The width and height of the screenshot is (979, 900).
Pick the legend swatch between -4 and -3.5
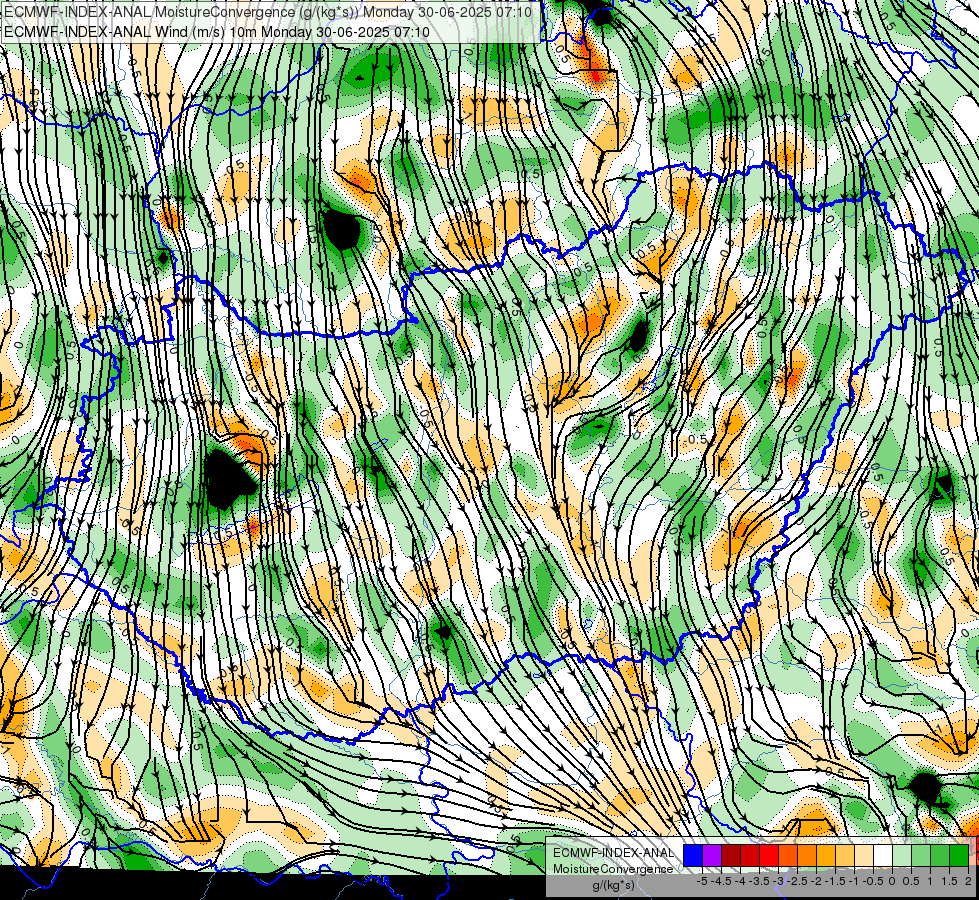tap(750, 855)
